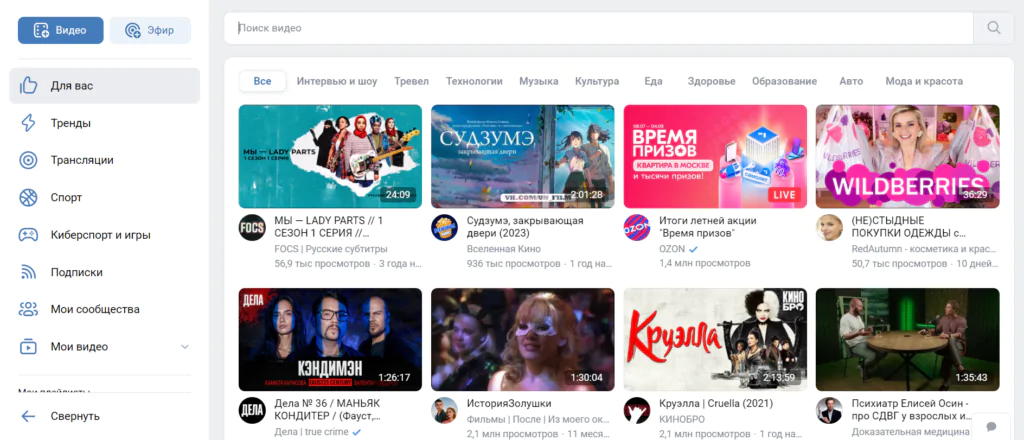
Task: Open the Авто tab
Action: pos(851,82)
